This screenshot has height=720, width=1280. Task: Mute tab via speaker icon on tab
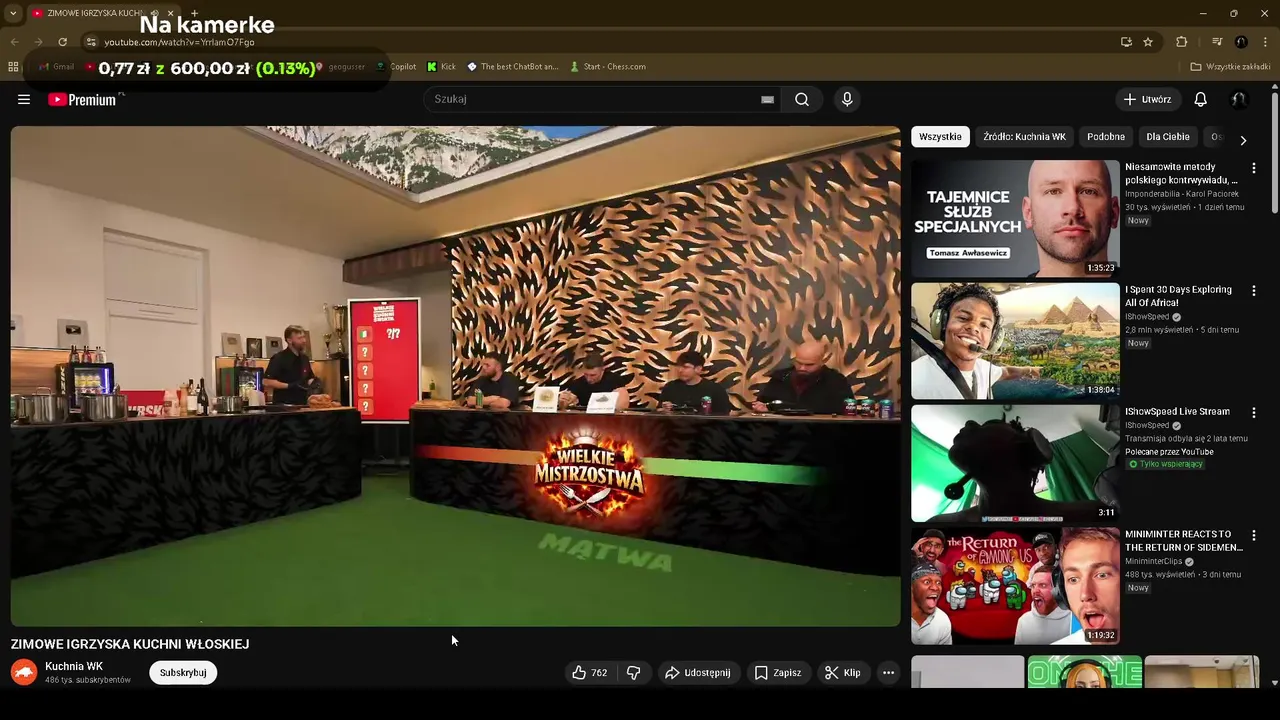coord(154,13)
